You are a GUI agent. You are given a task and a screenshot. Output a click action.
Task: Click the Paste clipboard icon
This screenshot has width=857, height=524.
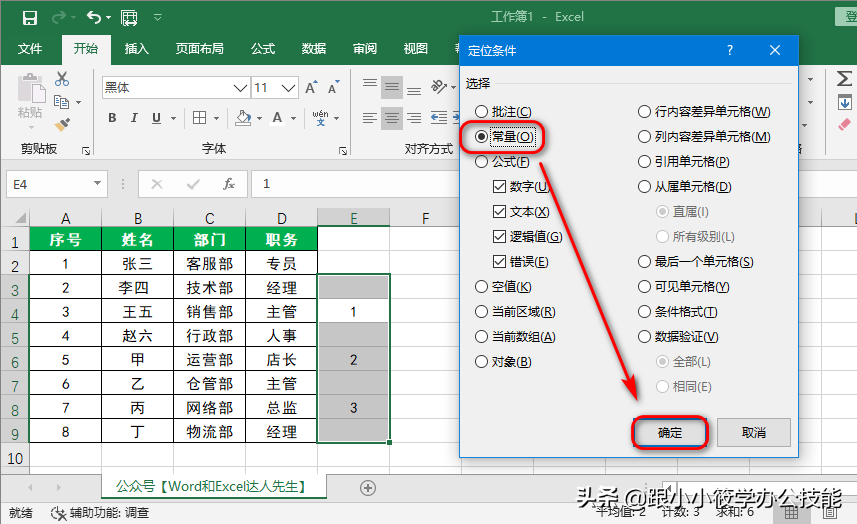[x=31, y=89]
